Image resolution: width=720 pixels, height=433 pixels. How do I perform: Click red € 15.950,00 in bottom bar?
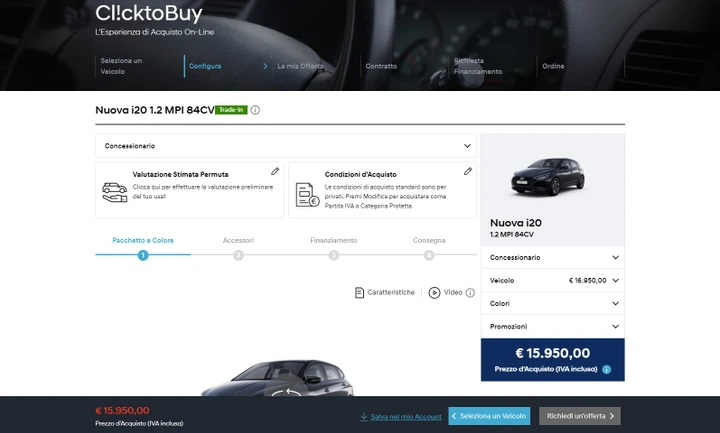(122, 411)
